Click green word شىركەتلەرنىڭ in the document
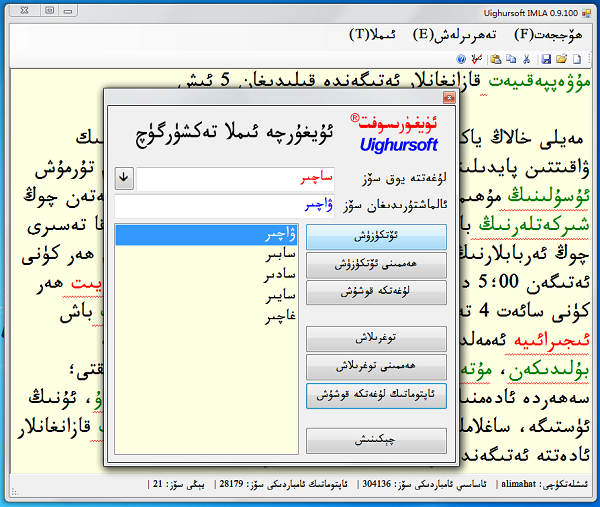 point(534,225)
